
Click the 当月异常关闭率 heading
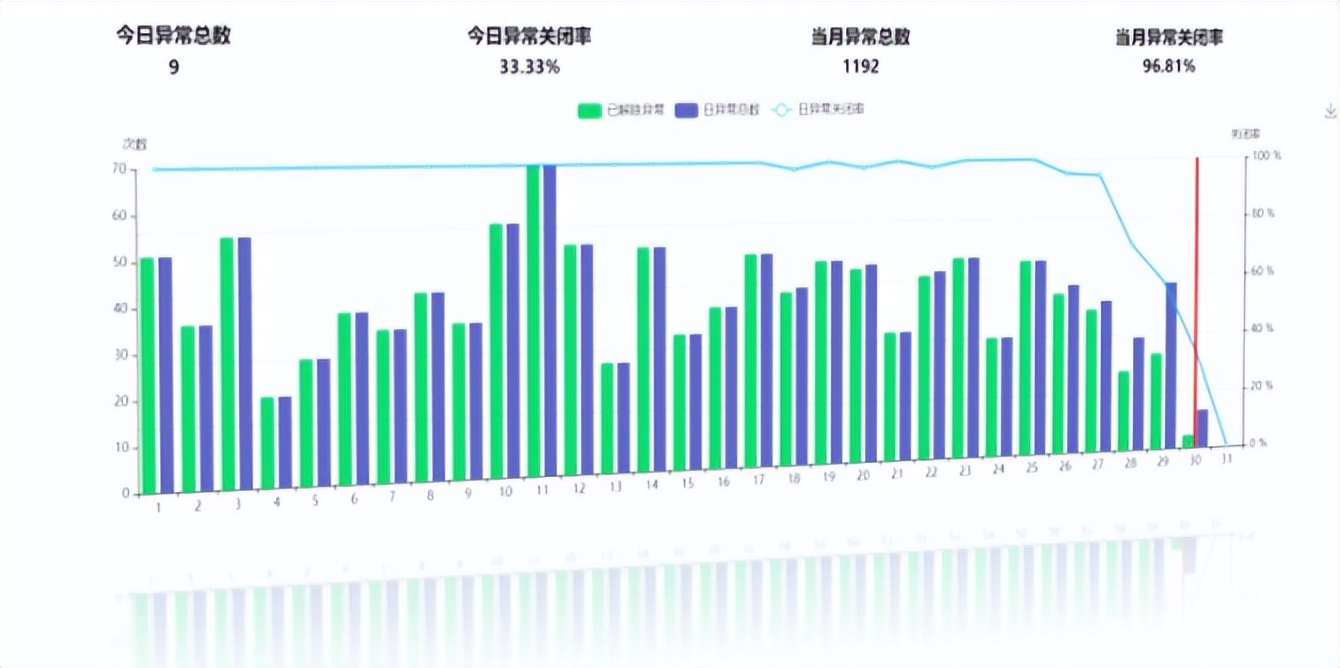tap(1169, 37)
